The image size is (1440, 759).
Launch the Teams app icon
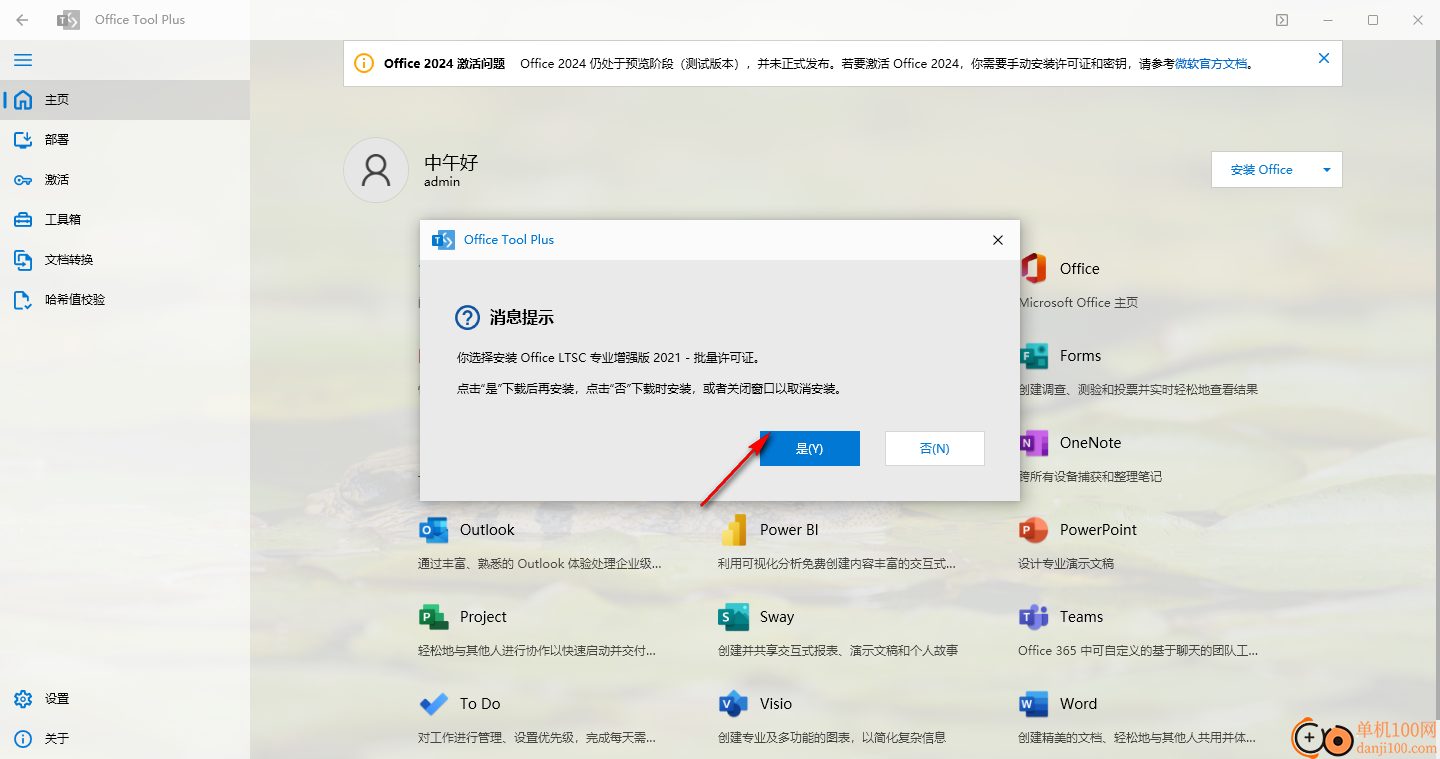[1033, 617]
